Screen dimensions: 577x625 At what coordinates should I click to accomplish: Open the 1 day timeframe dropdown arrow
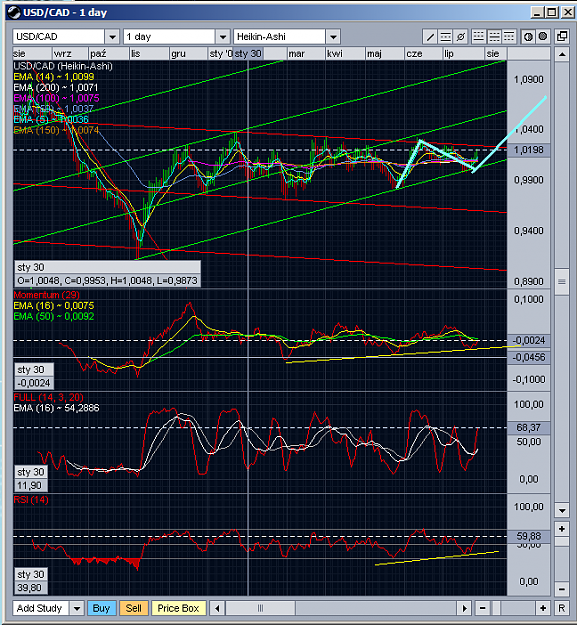coord(223,37)
